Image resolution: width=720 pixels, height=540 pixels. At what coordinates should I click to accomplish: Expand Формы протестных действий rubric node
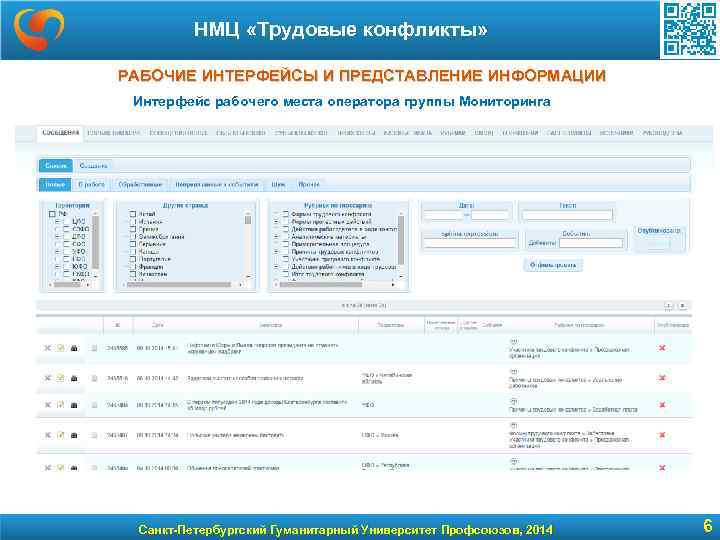(276, 221)
